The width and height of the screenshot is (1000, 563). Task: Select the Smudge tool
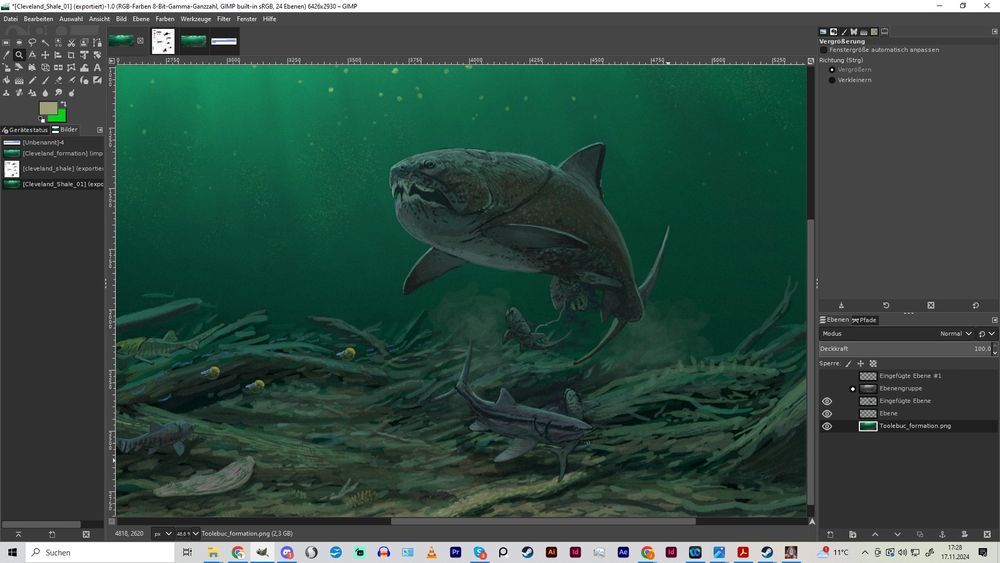point(58,93)
